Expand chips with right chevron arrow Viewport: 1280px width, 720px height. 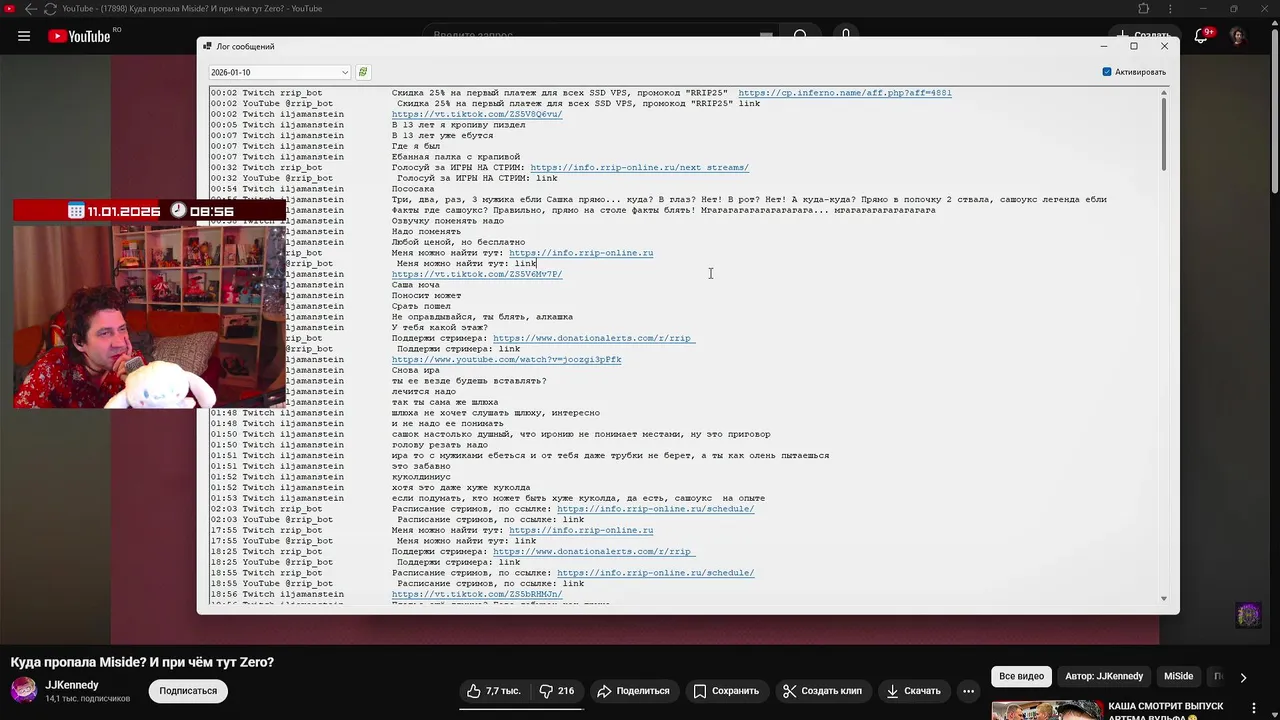click(x=1243, y=677)
